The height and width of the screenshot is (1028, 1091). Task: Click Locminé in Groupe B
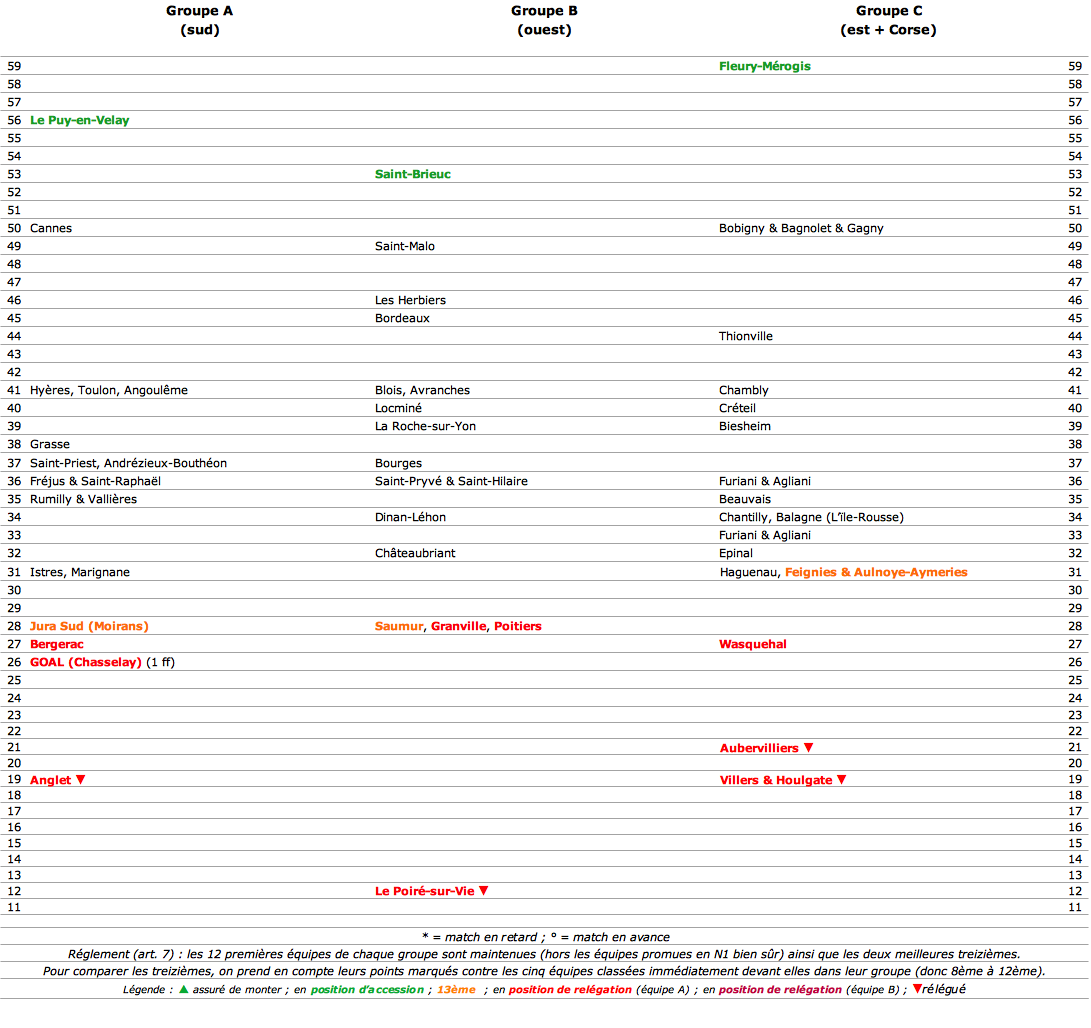tap(398, 409)
